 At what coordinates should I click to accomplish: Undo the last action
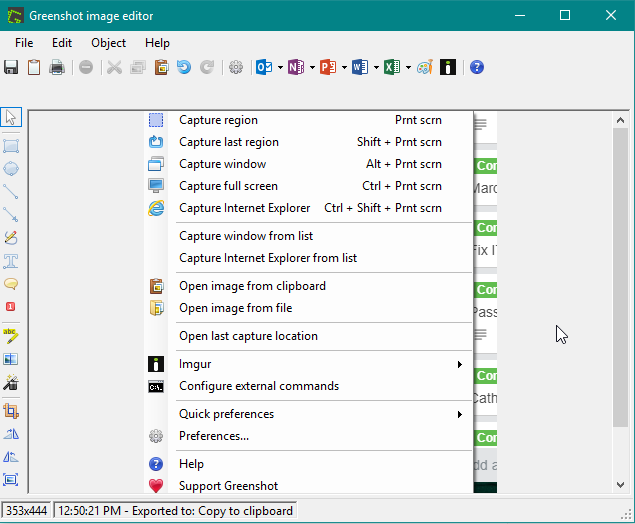tap(184, 67)
